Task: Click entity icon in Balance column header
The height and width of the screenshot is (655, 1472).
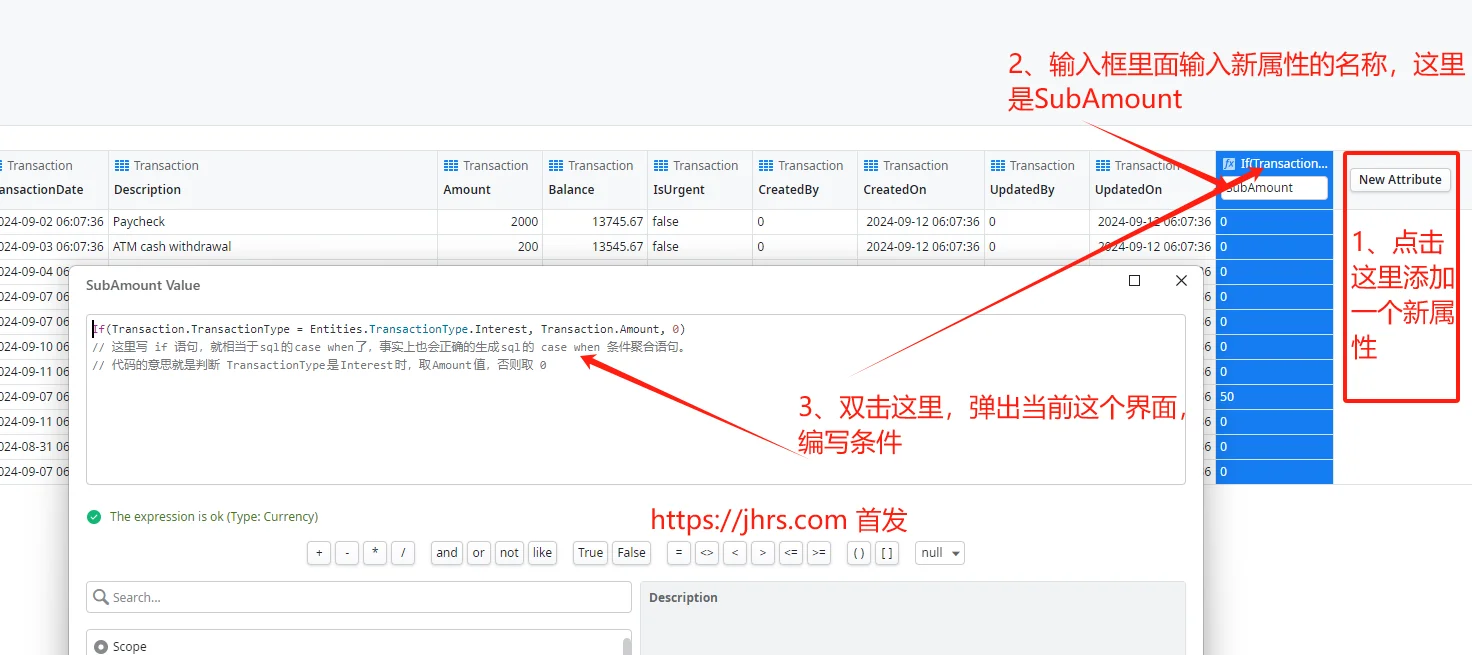Action: pyautogui.click(x=556, y=165)
